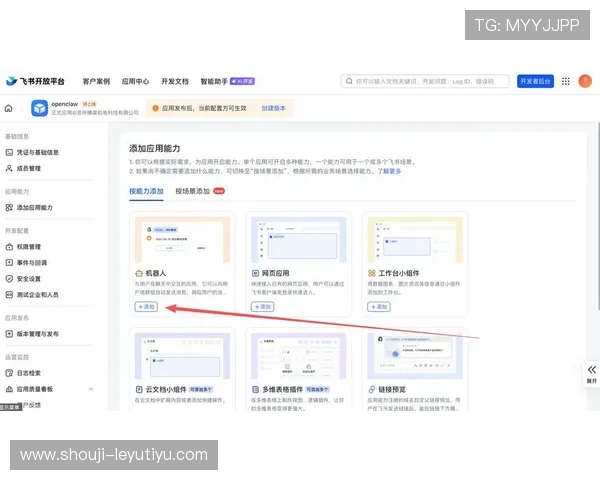Screen dimensions: 600x480
Task: Open the apps grid icon
Action: tap(566, 81)
